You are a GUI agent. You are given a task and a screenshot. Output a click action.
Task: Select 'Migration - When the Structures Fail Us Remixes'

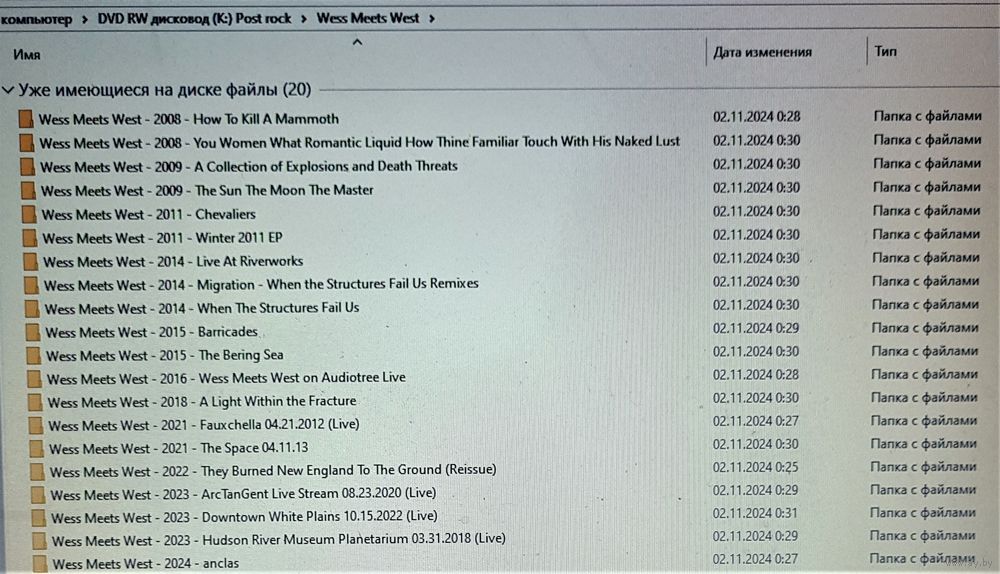[x=261, y=284]
